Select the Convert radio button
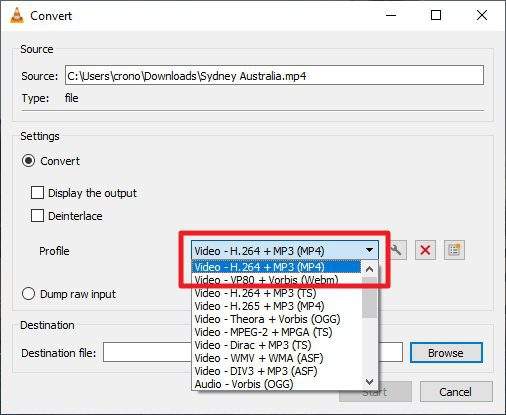Image resolution: width=506 pixels, height=415 pixels. [x=28, y=161]
